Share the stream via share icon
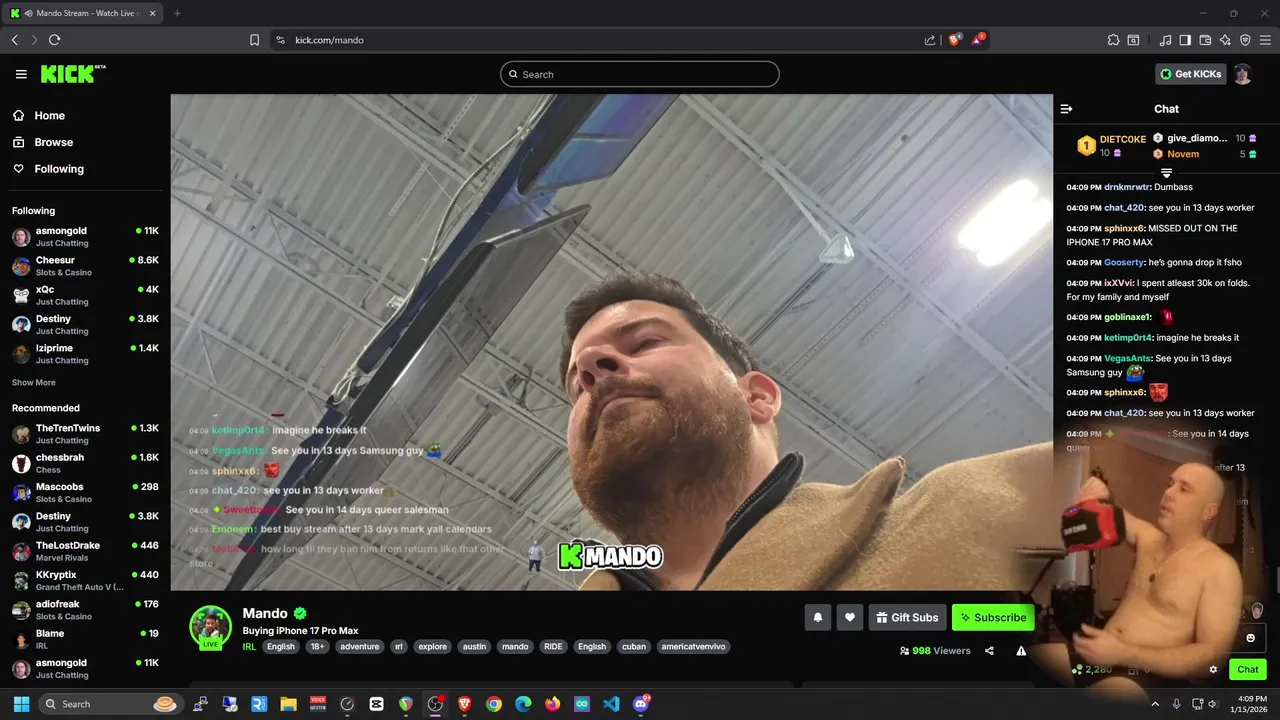Viewport: 1280px width, 720px height. 989,650
